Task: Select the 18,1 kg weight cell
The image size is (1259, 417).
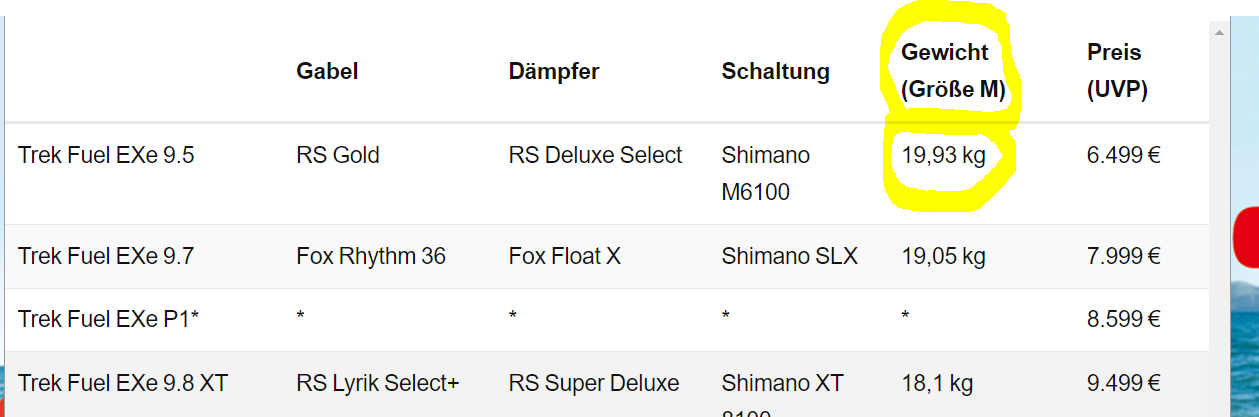Action: pos(937,383)
